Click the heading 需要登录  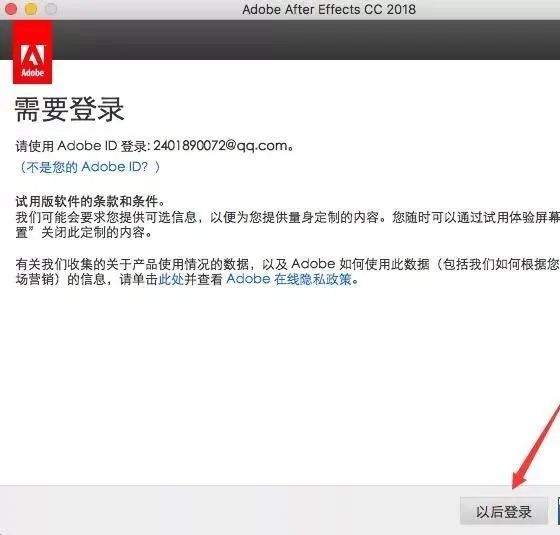coord(69,110)
